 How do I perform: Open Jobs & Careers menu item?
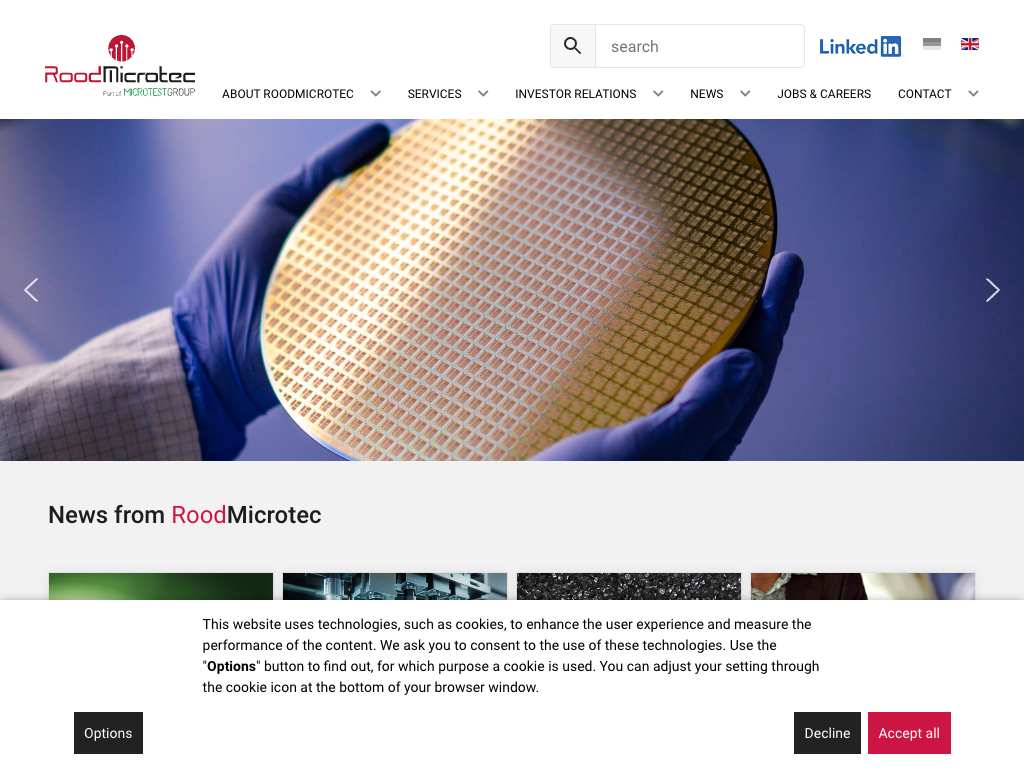click(x=824, y=94)
